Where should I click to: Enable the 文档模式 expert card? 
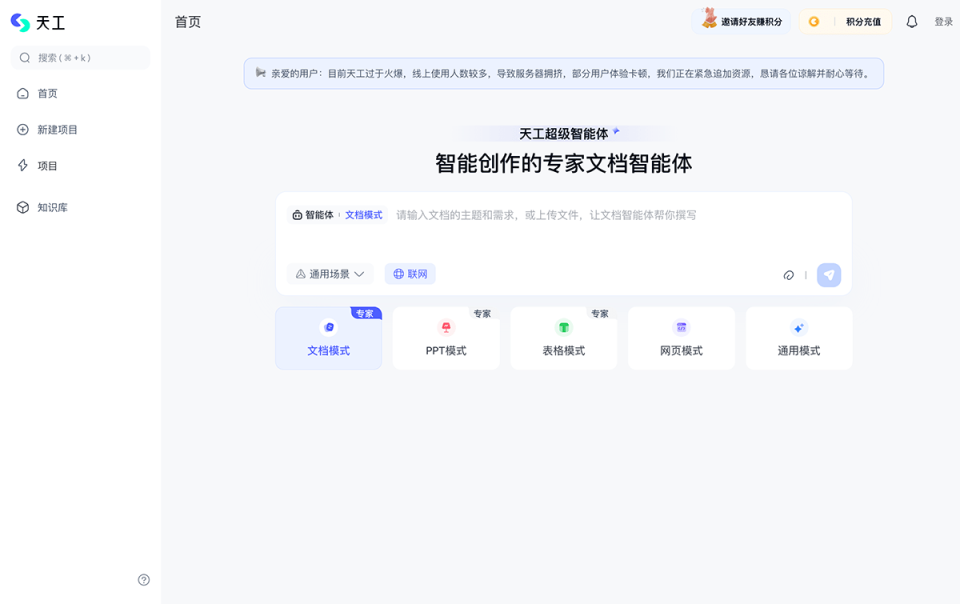(x=328, y=338)
